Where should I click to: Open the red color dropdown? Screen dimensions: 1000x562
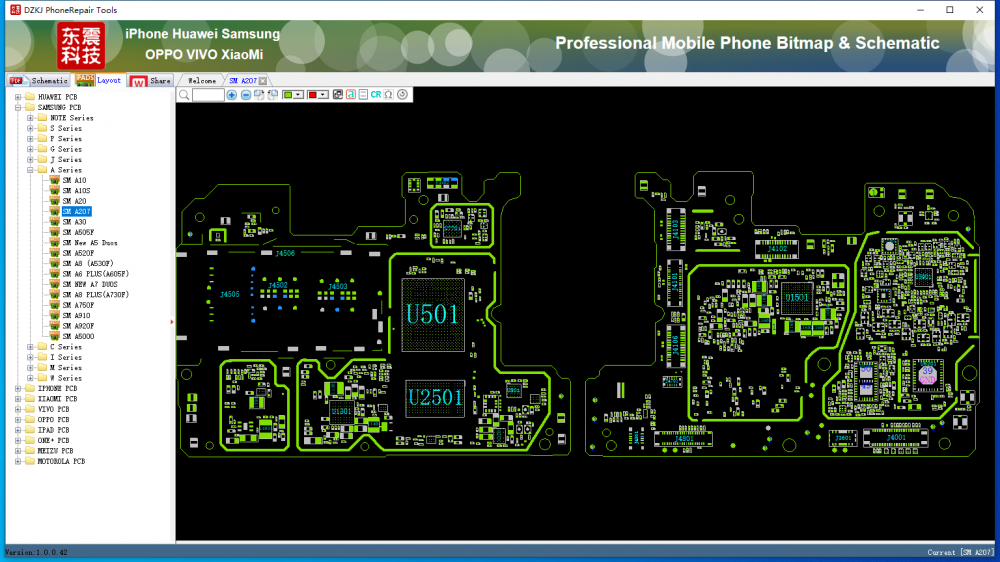click(323, 94)
